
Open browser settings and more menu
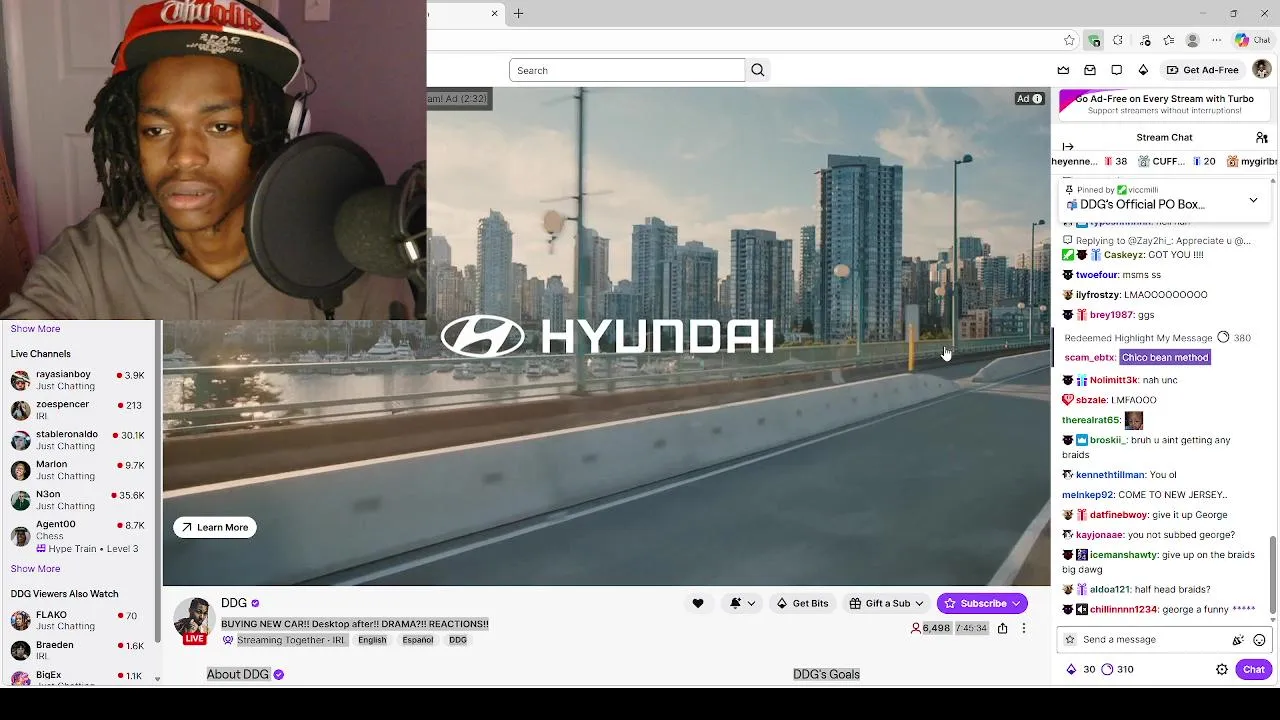coord(1217,41)
